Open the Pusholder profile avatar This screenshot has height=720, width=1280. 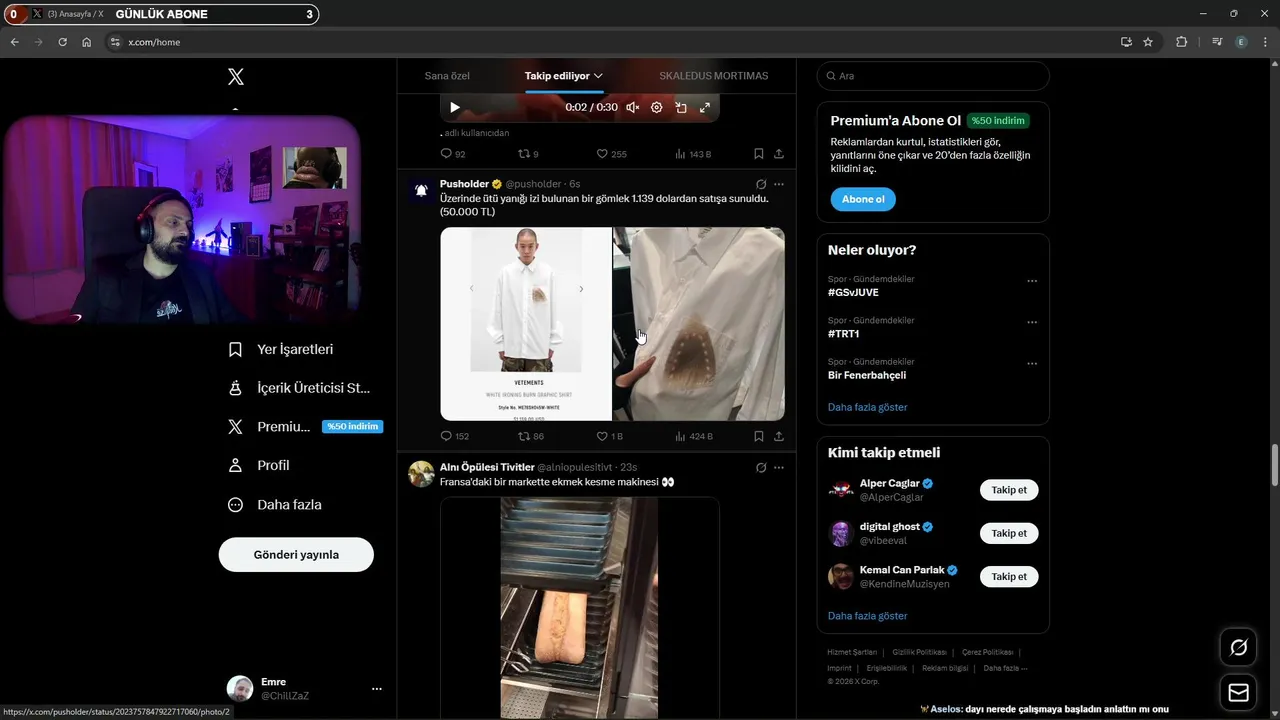[x=421, y=191]
